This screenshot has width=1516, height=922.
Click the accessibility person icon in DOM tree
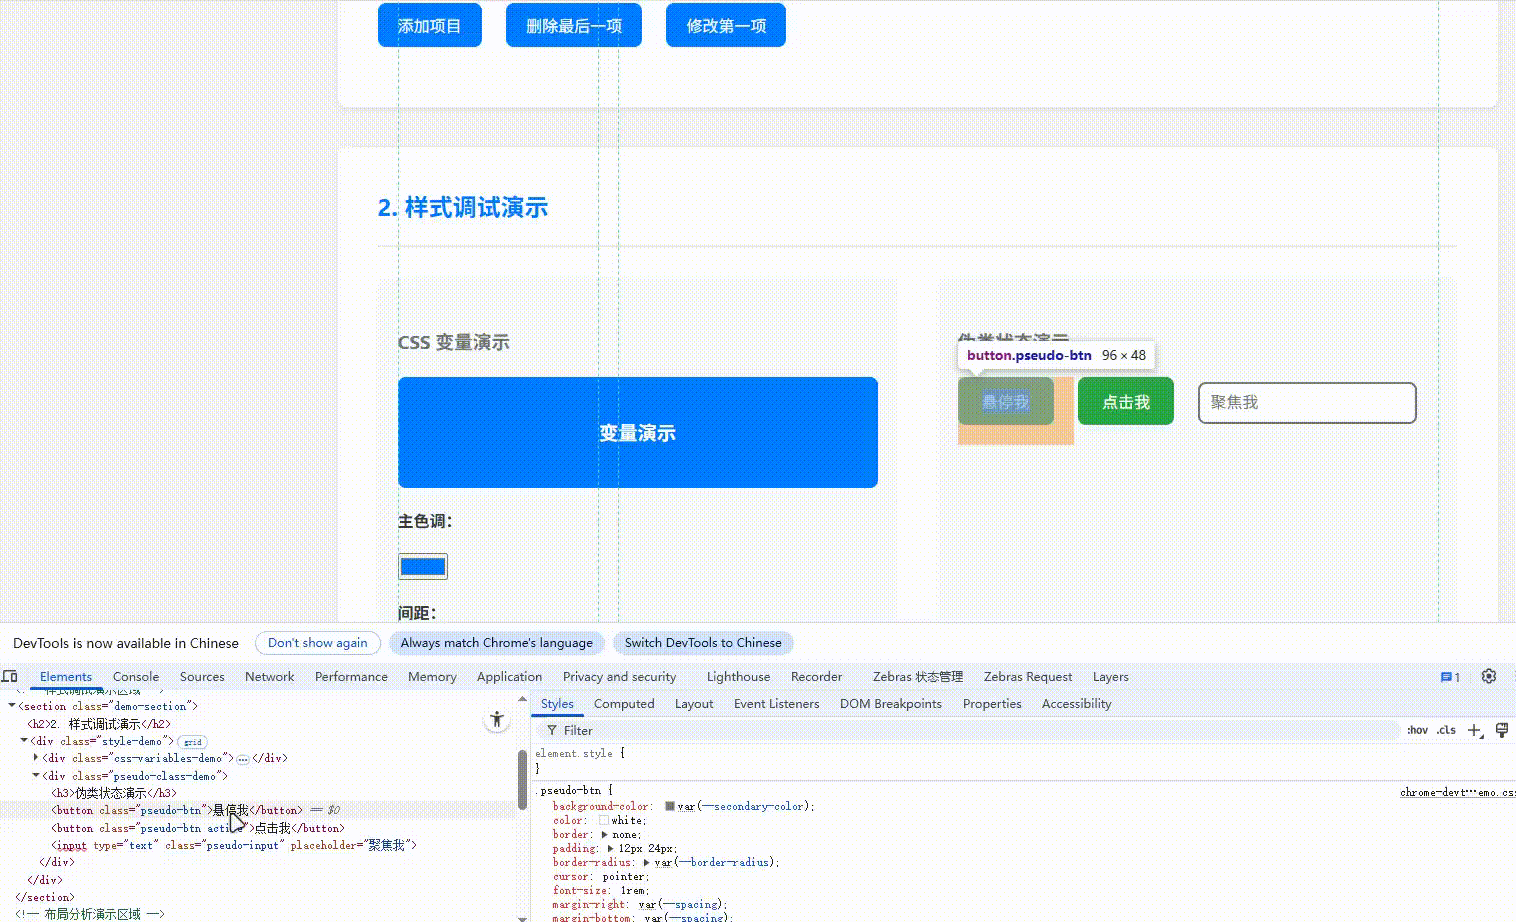497,719
